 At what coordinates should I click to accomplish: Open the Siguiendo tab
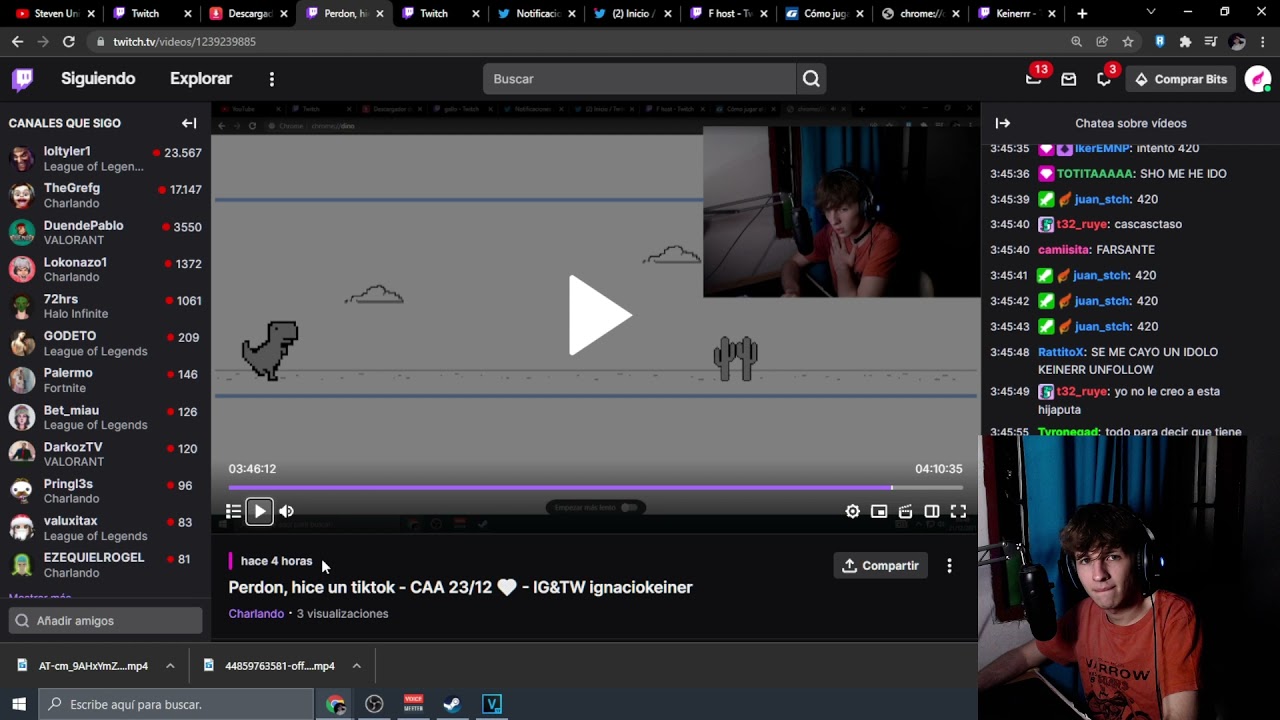[x=98, y=79]
